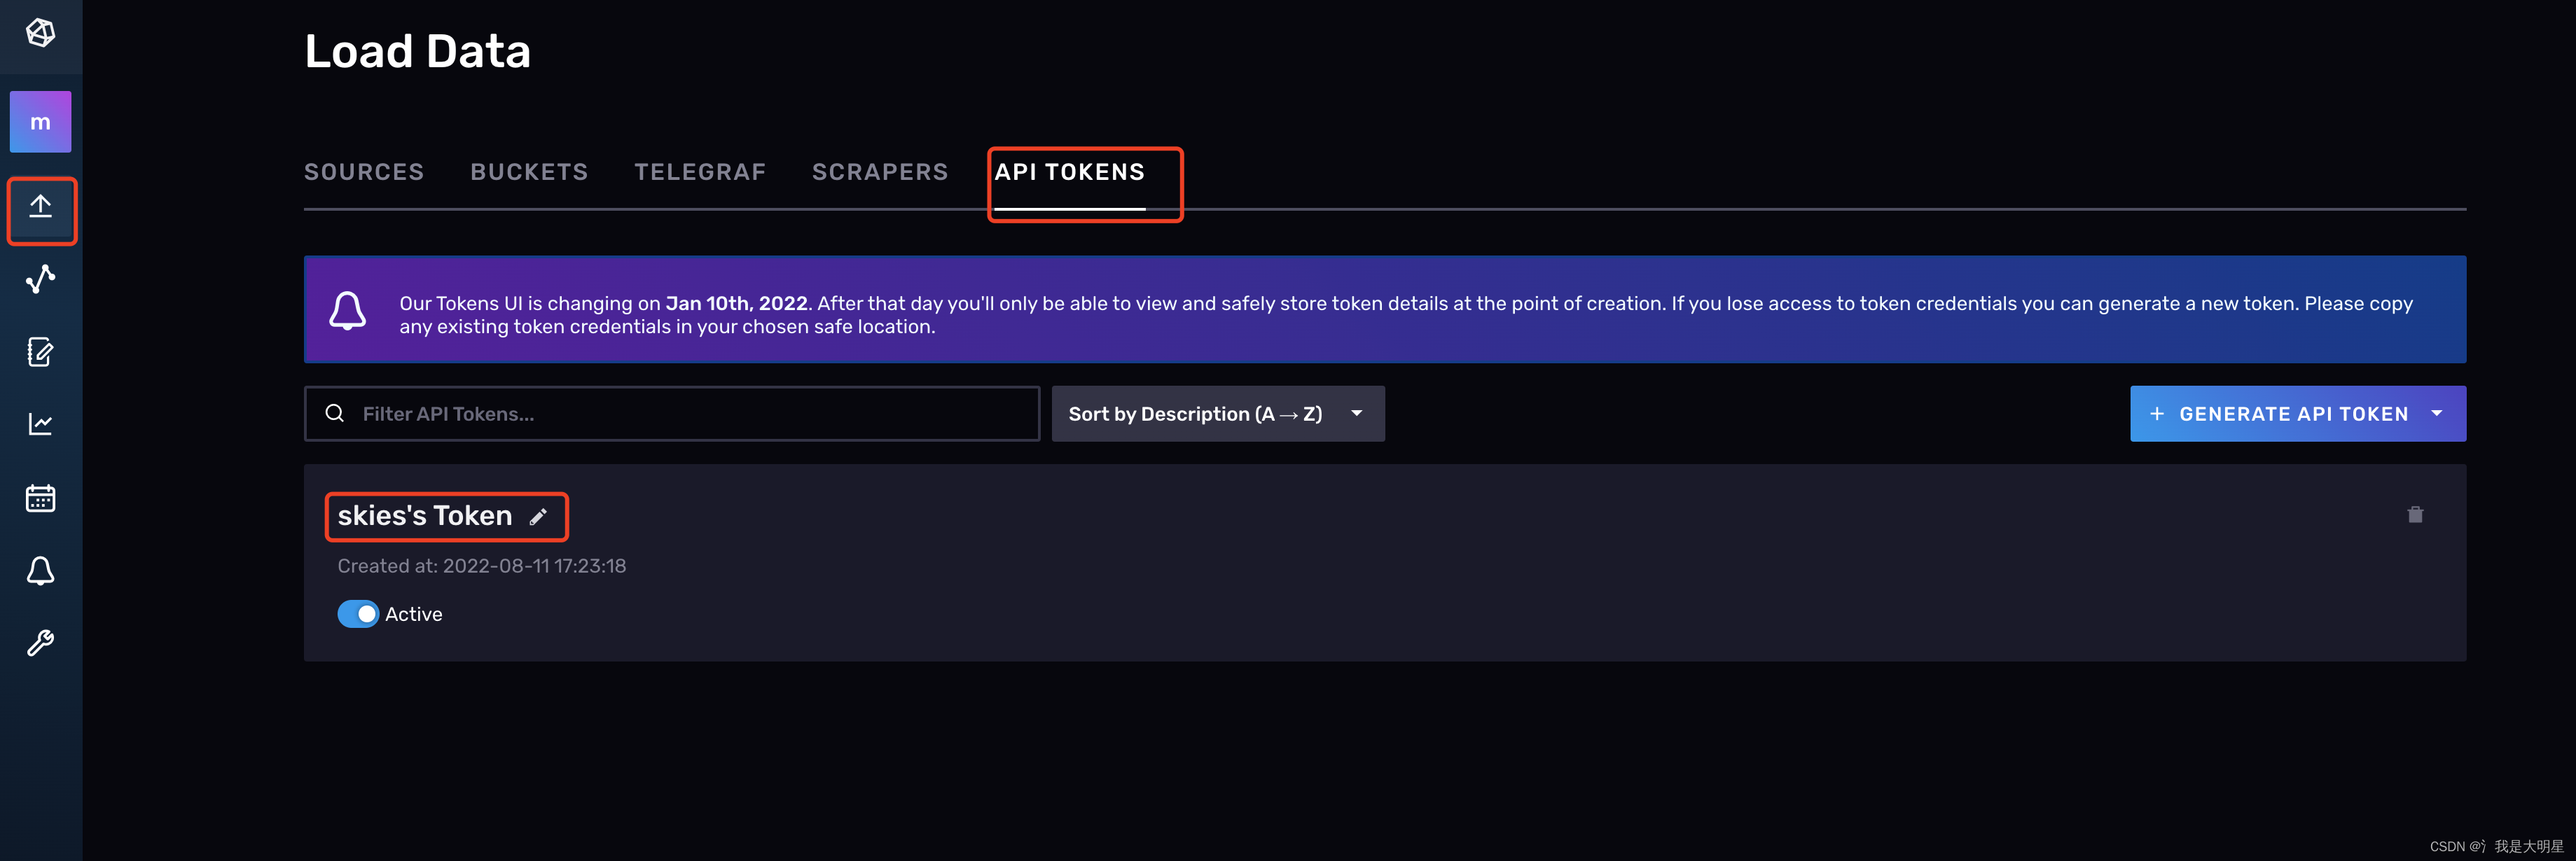Open Sort by Description dropdown
Screen dimensions: 2576x861
pyautogui.click(x=1217, y=414)
